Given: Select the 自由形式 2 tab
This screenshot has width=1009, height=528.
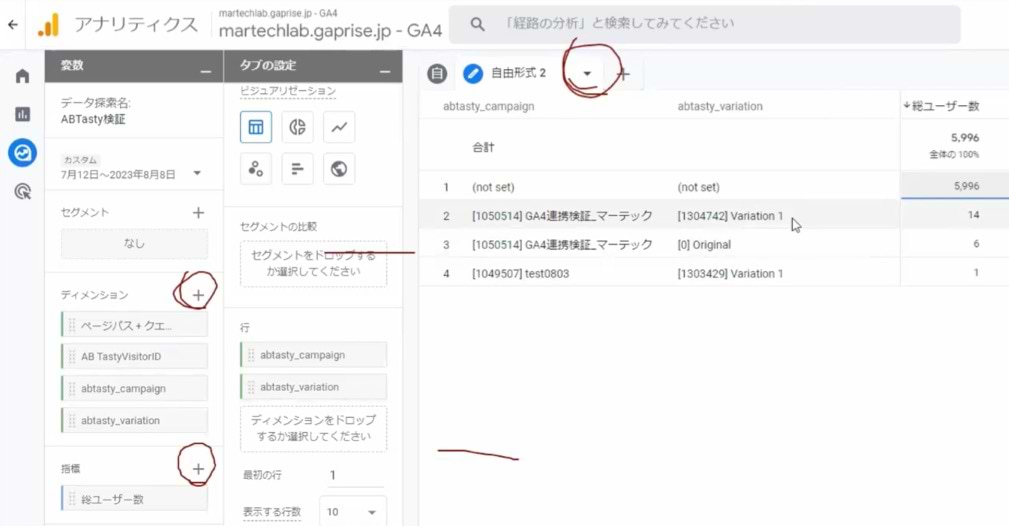Looking at the screenshot, I should pyautogui.click(x=518, y=73).
